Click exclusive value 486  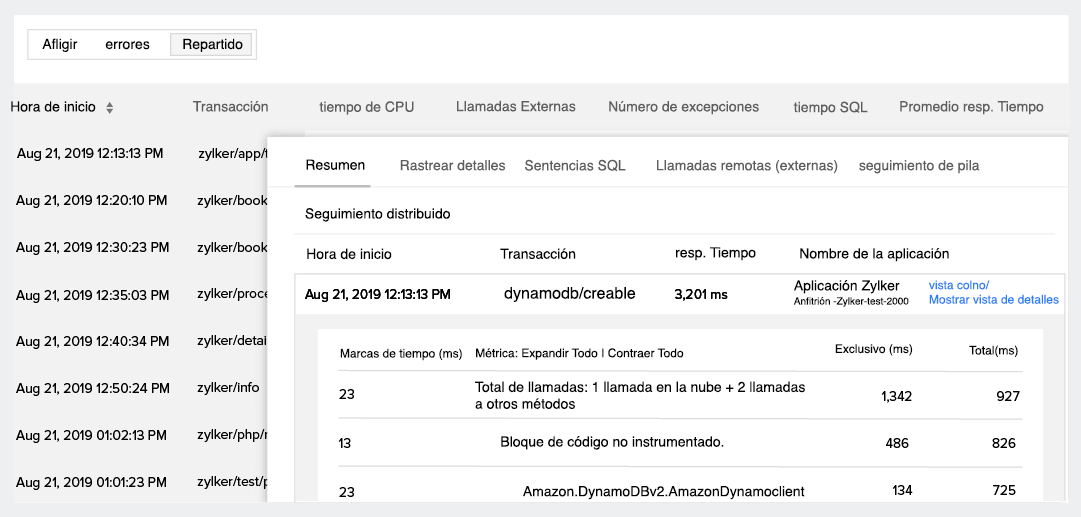897,443
